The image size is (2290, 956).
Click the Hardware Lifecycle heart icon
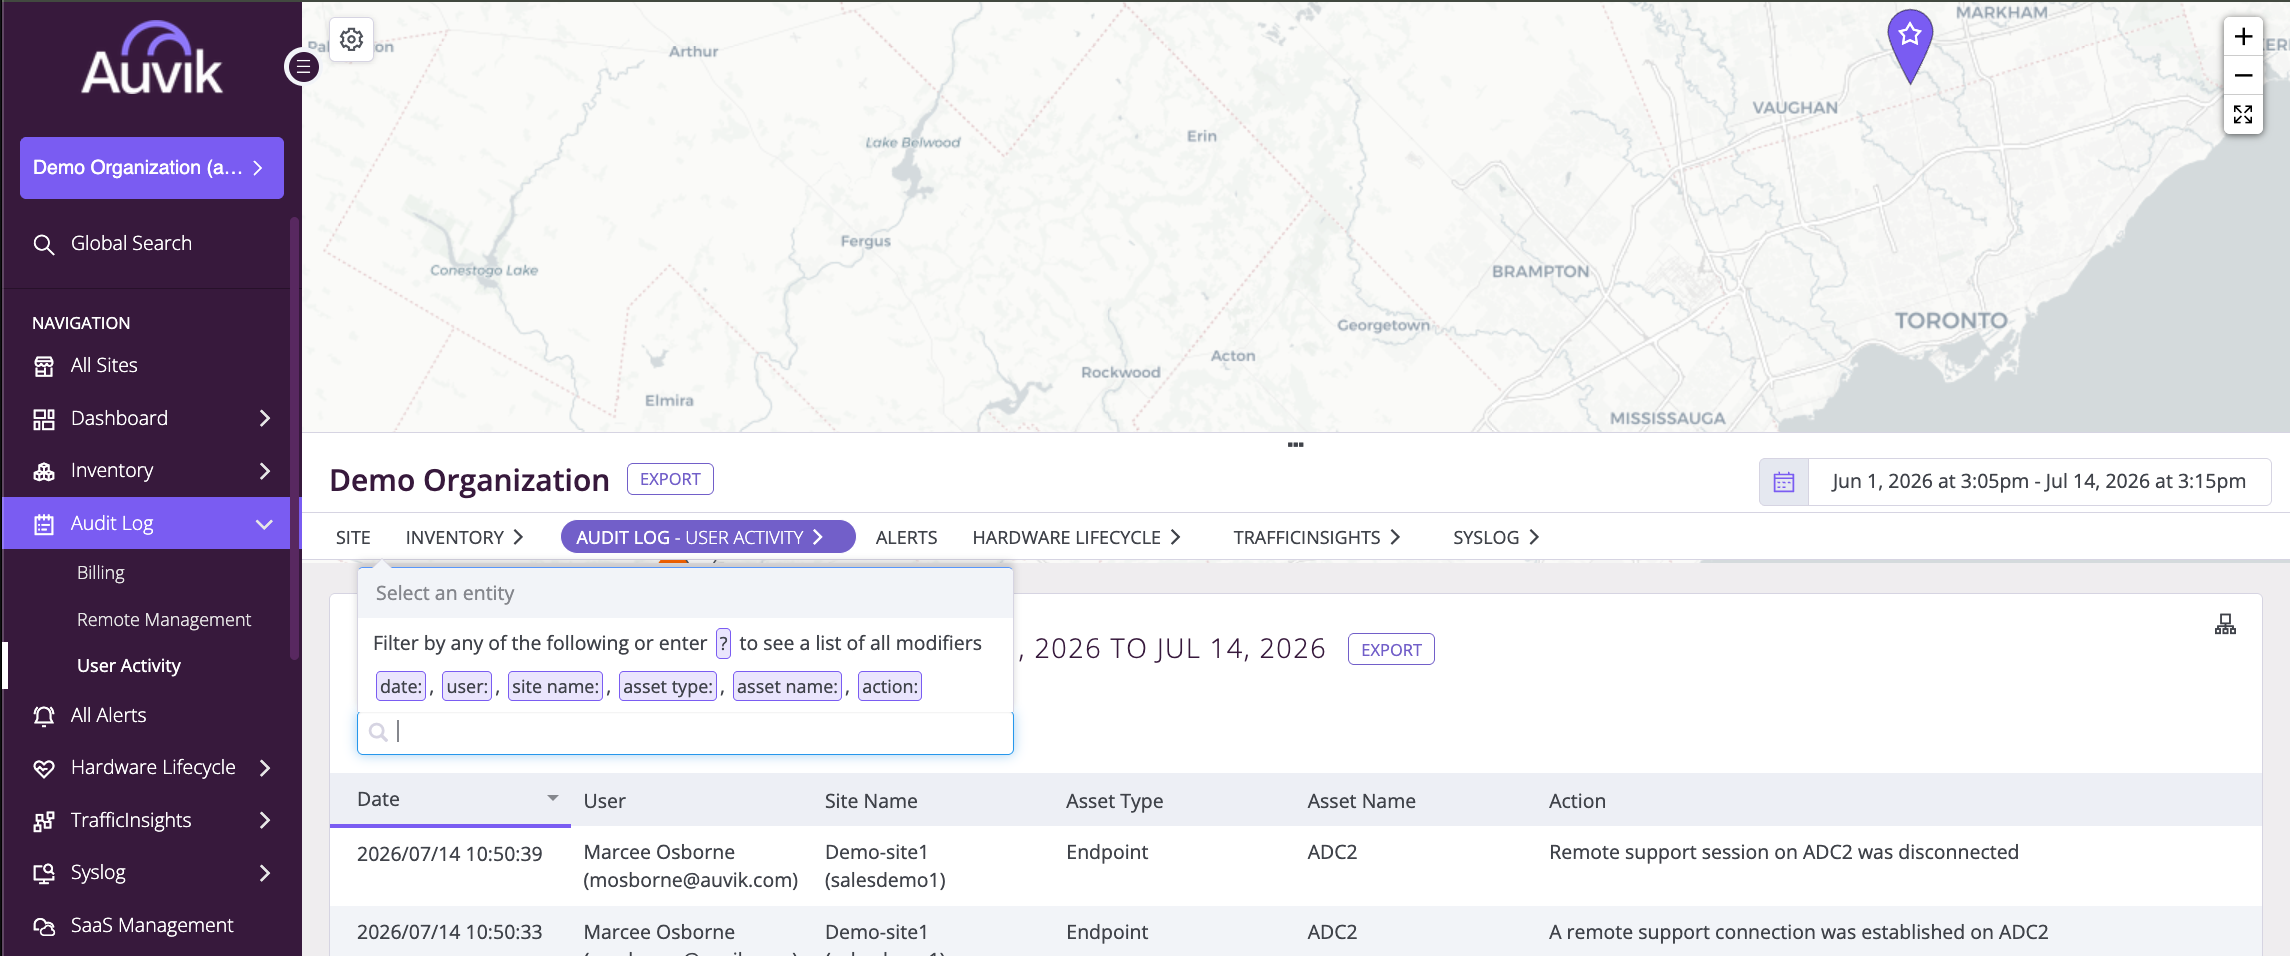coord(44,768)
